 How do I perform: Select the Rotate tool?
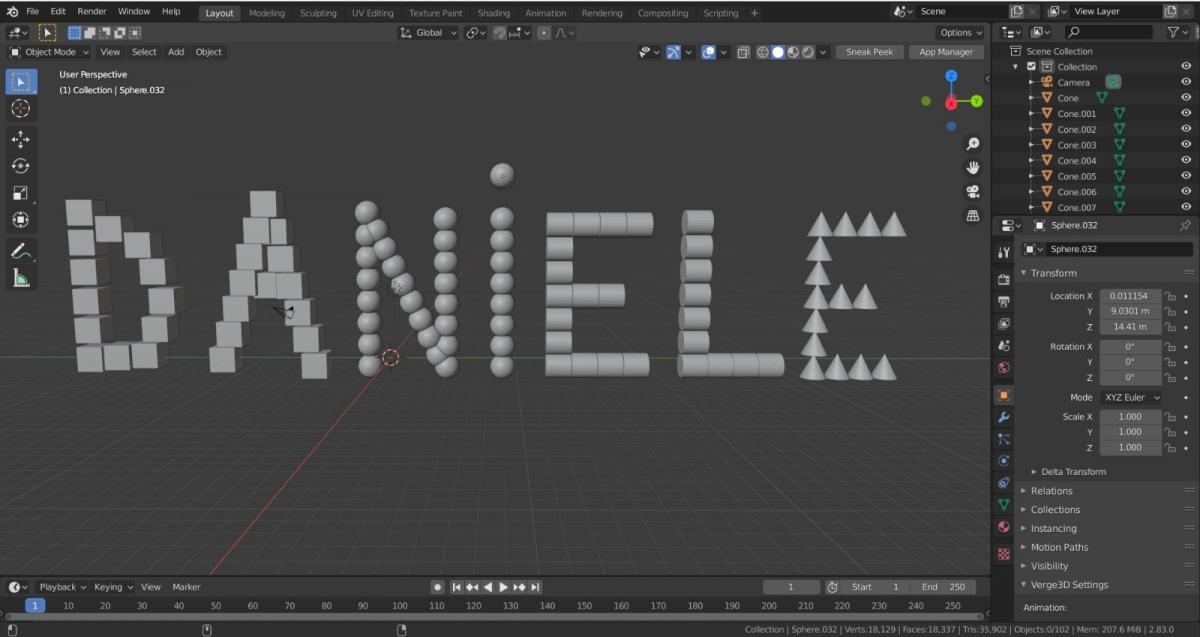click(20, 166)
